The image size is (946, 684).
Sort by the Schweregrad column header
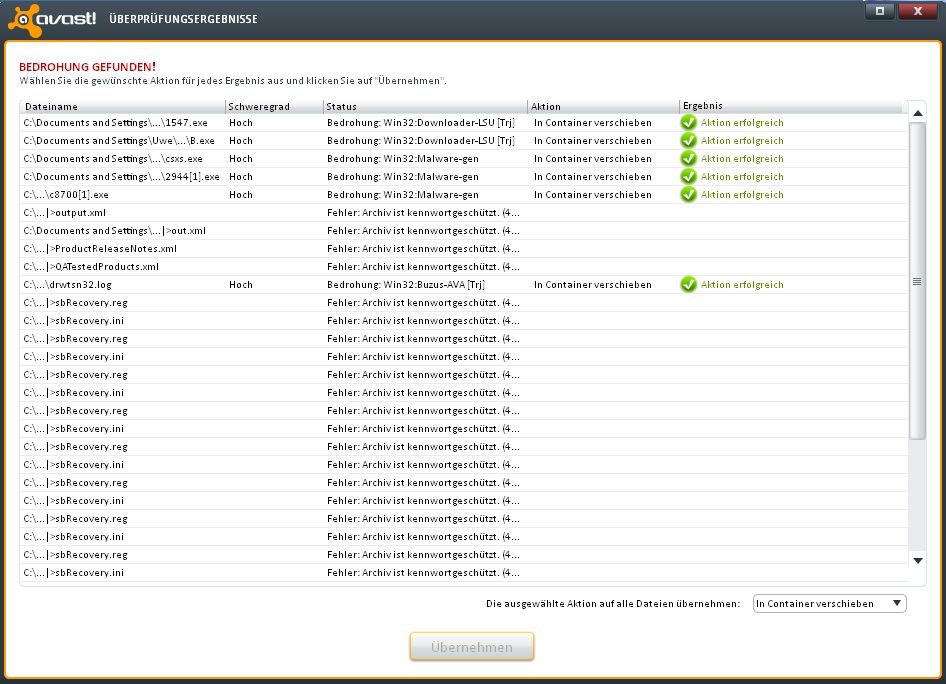coord(273,106)
